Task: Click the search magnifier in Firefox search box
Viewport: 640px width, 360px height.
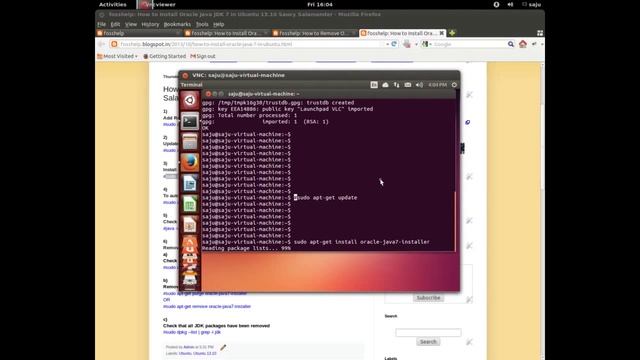Action: tap(511, 44)
